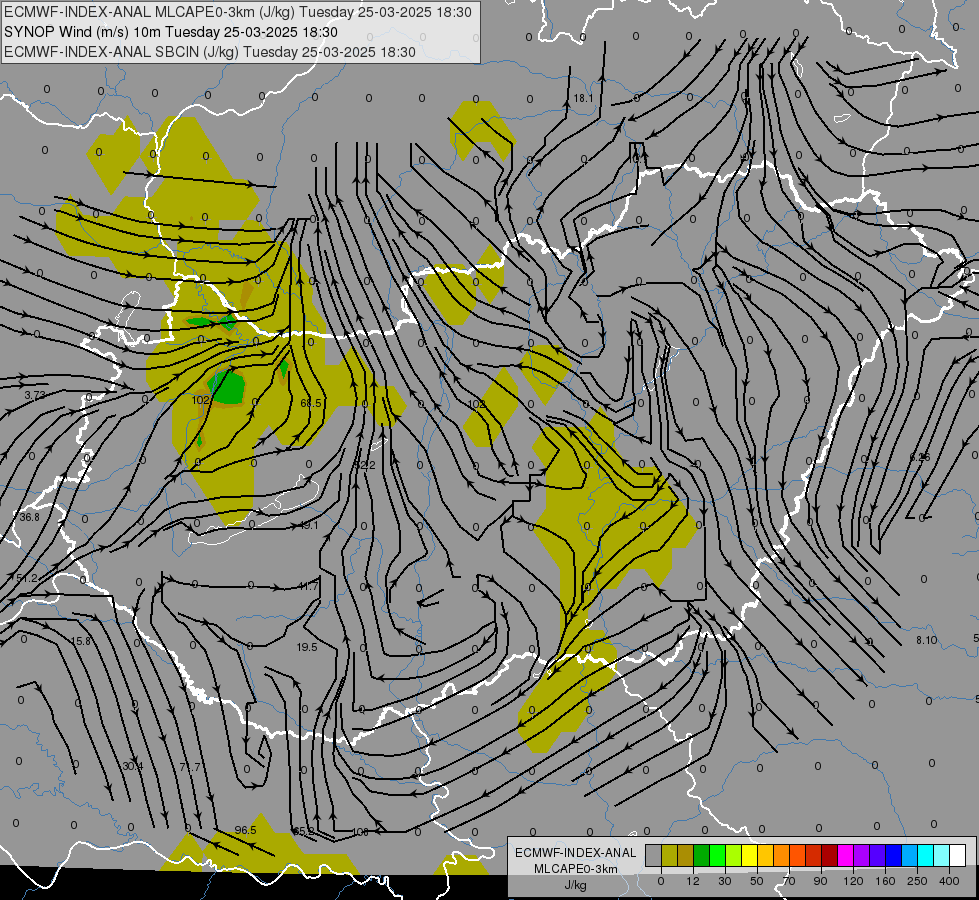This screenshot has width=979, height=900.
Task: Click the MLCAPE0-3km title line in header
Action: coord(238,12)
